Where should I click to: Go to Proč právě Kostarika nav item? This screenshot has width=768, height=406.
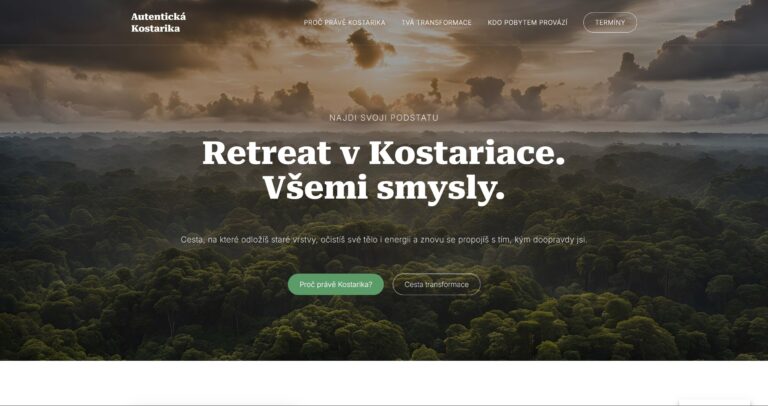(344, 23)
